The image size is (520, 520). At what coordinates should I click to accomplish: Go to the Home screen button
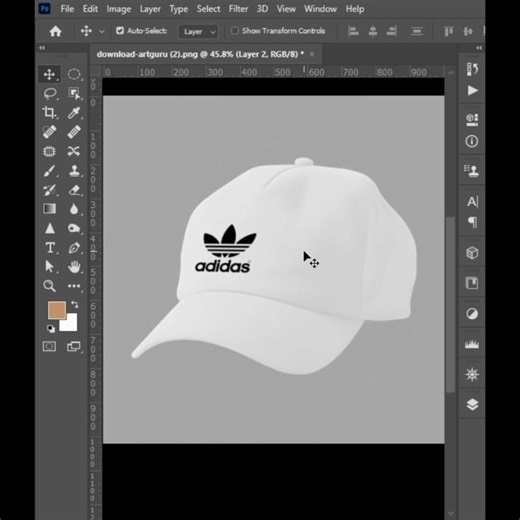[55, 31]
